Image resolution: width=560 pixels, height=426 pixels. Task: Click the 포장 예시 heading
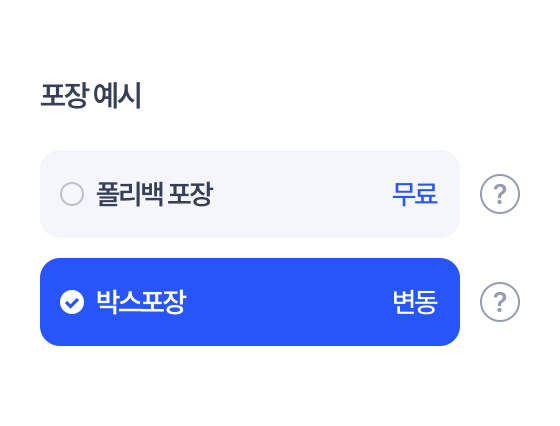[x=91, y=95]
